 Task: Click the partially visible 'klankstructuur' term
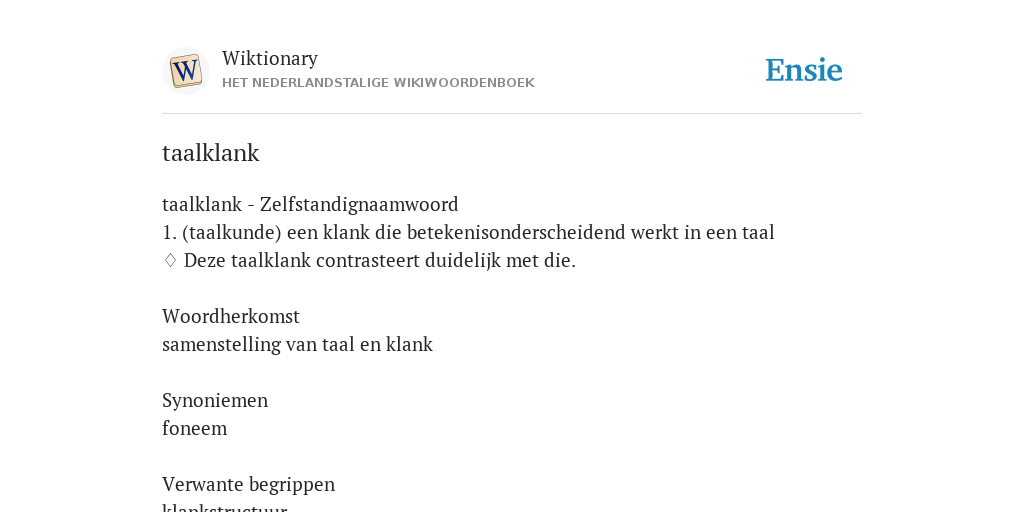click(224, 507)
